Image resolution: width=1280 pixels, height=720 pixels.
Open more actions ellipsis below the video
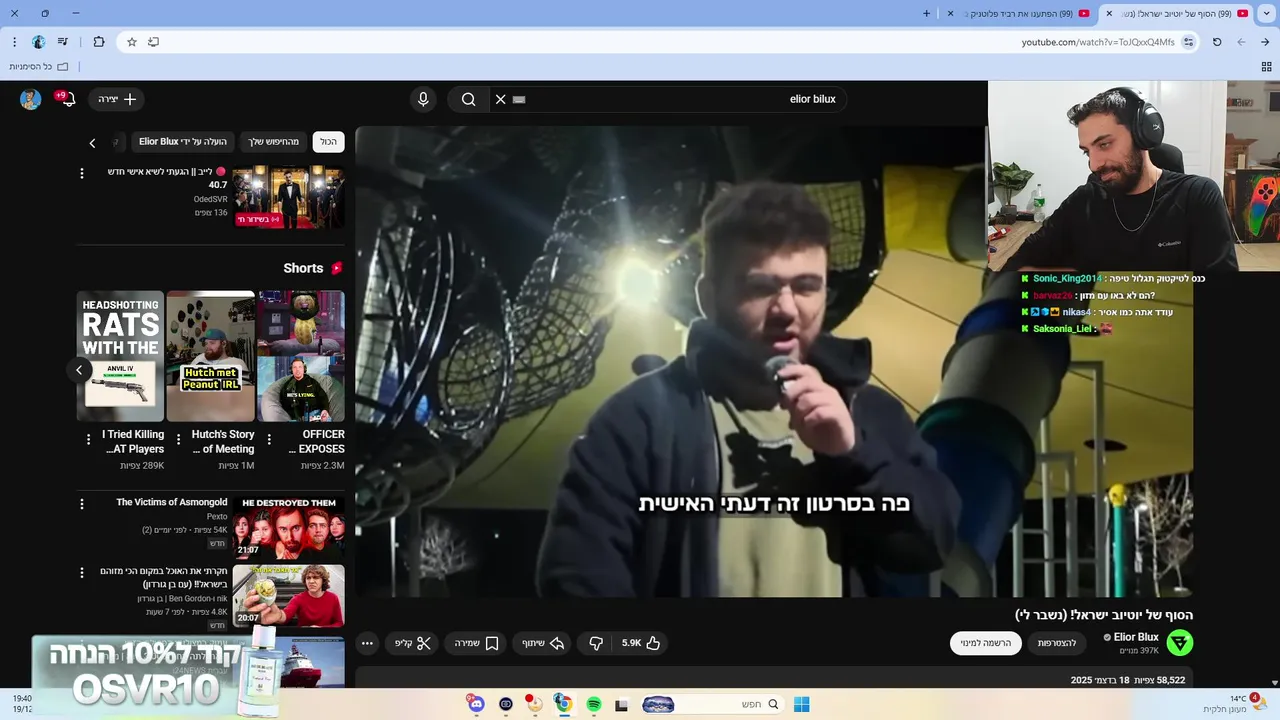tap(367, 643)
